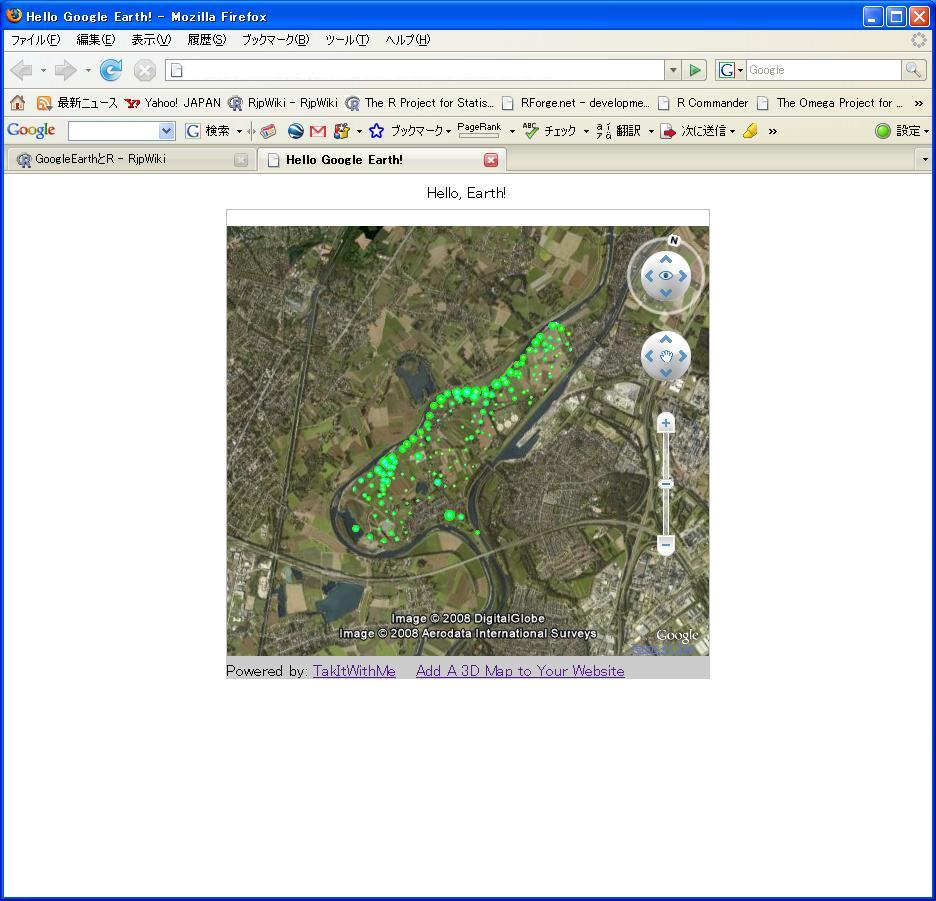The height and width of the screenshot is (901, 936).
Task: Open the search engine selector dropdown
Action: pyautogui.click(x=730, y=70)
